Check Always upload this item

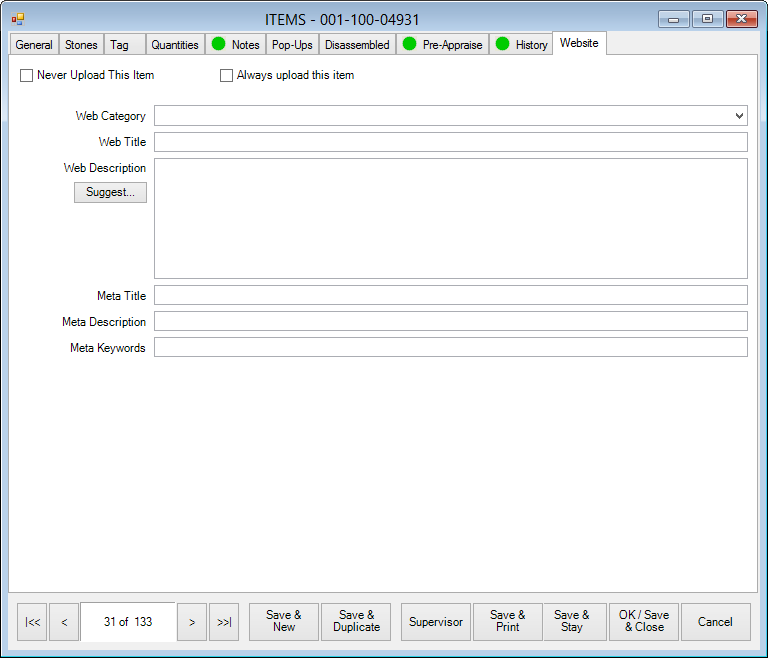pos(226,75)
